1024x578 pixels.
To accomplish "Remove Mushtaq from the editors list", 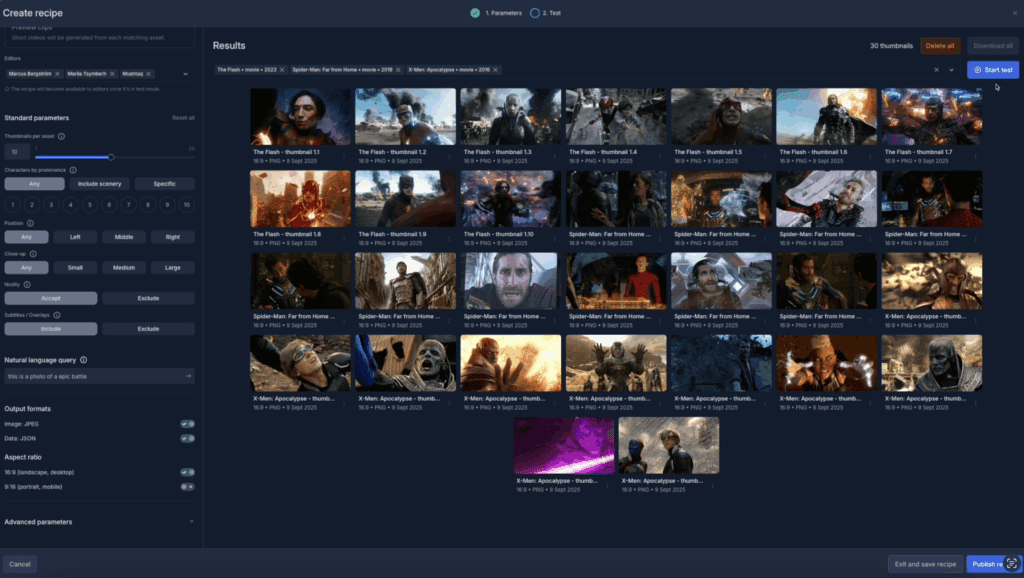I will point(149,74).
